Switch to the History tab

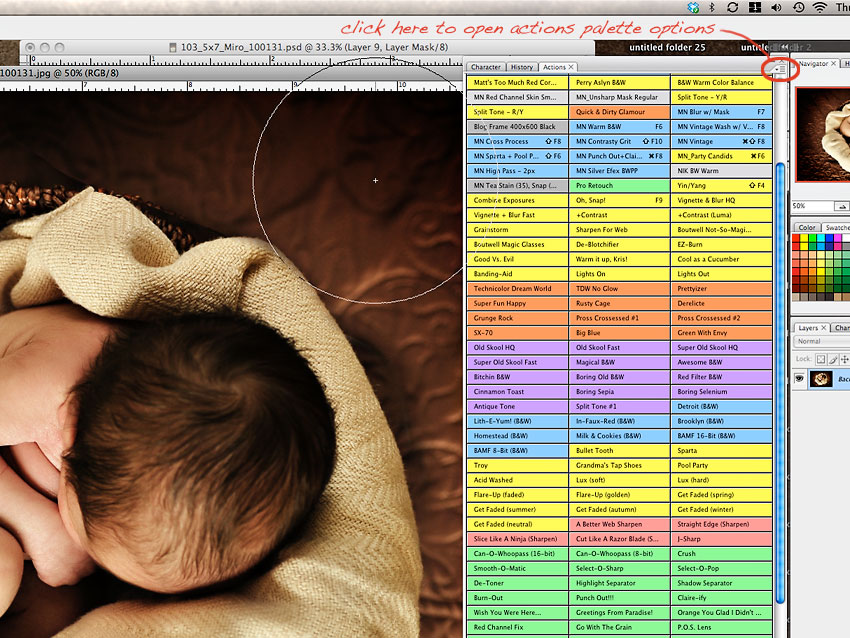(522, 67)
